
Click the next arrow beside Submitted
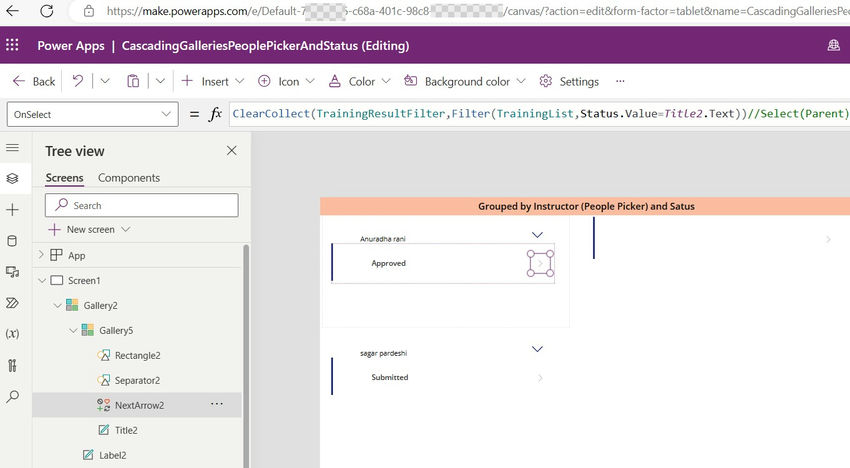coord(540,378)
